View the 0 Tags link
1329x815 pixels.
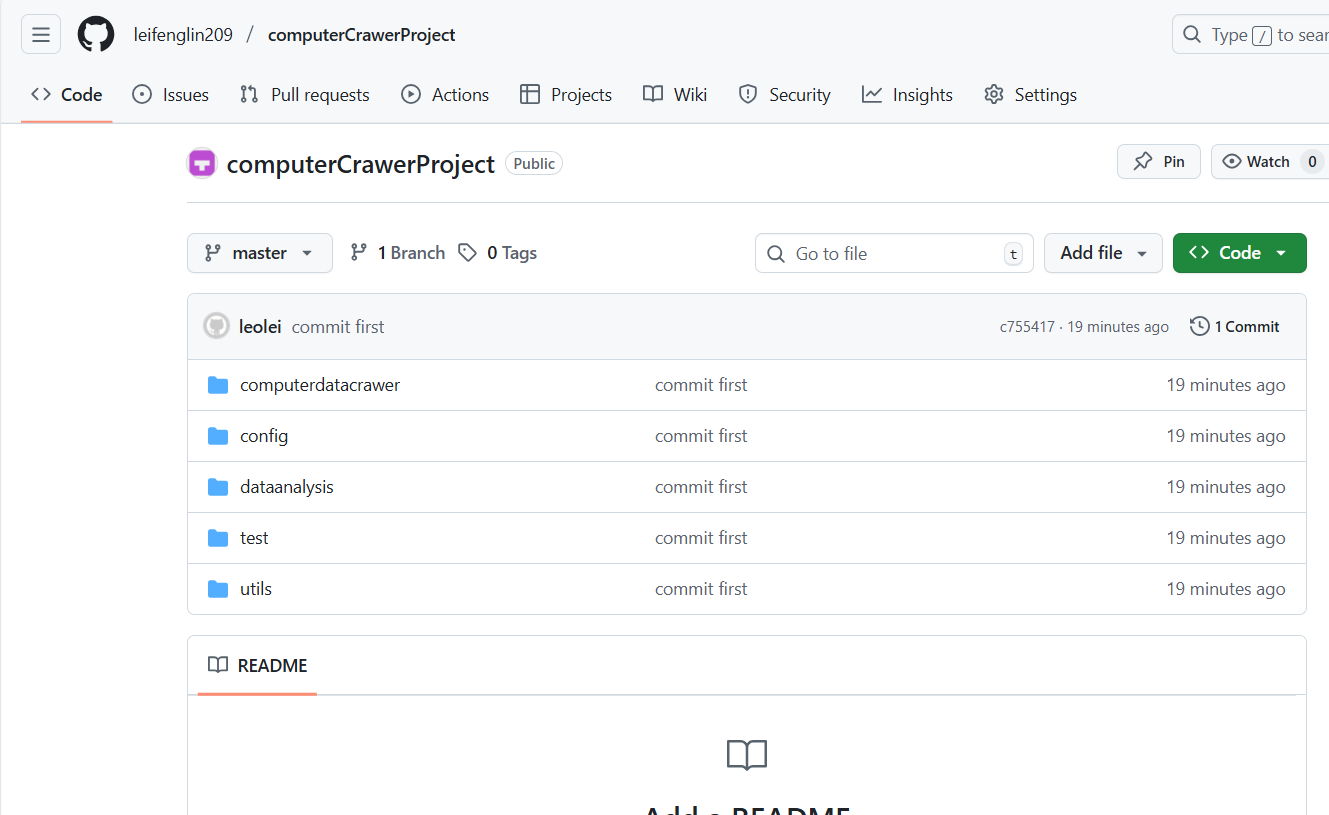[x=497, y=253]
